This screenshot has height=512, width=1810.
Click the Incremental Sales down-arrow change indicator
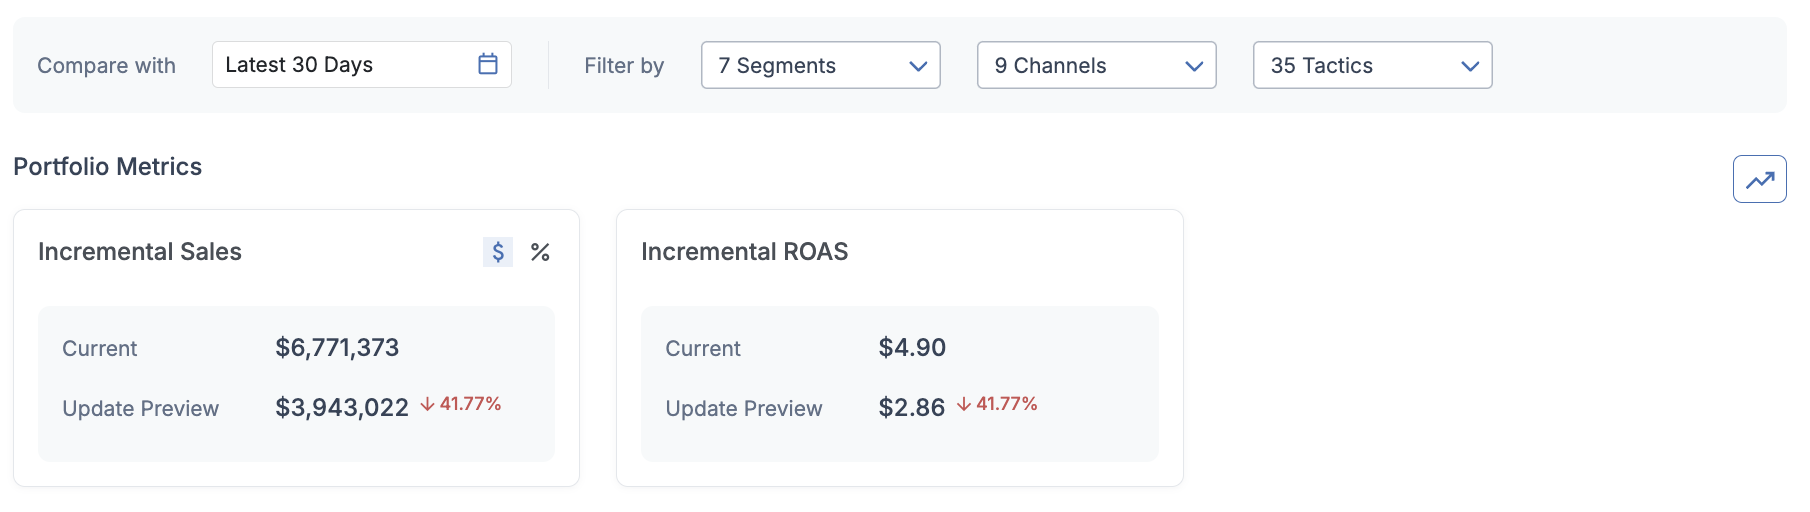click(427, 404)
